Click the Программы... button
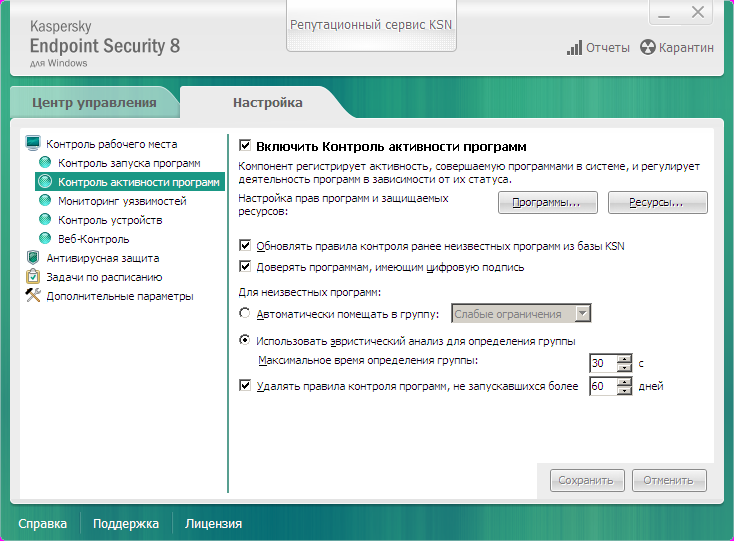 click(x=548, y=203)
